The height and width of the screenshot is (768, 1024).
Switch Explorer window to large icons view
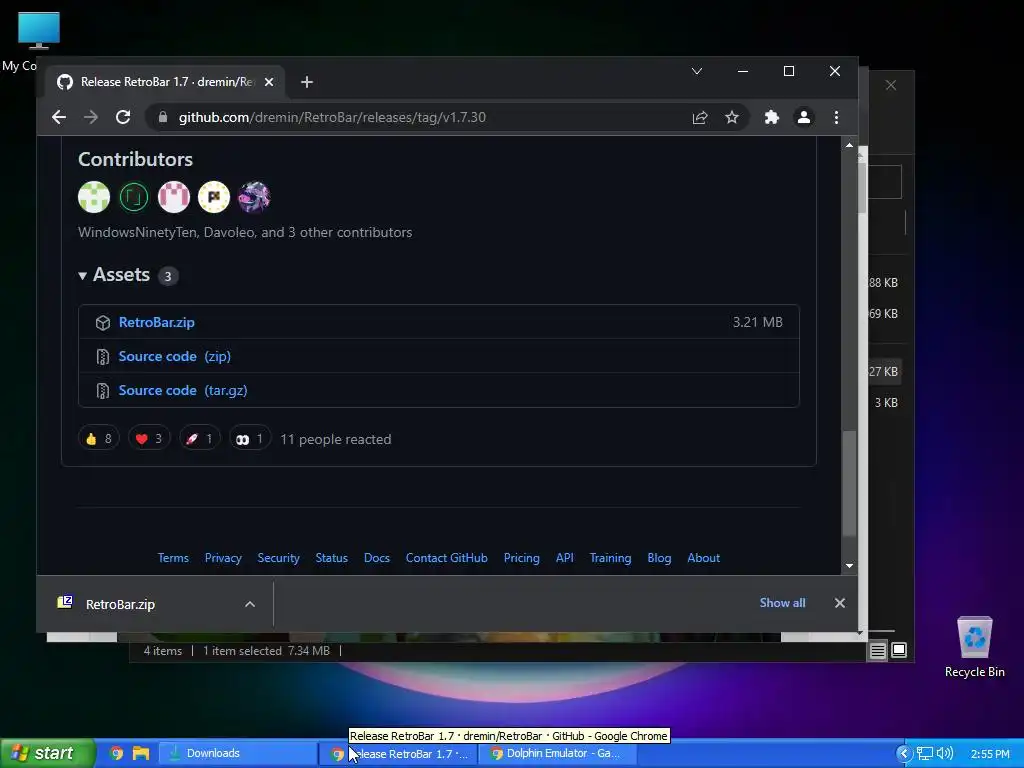click(899, 650)
